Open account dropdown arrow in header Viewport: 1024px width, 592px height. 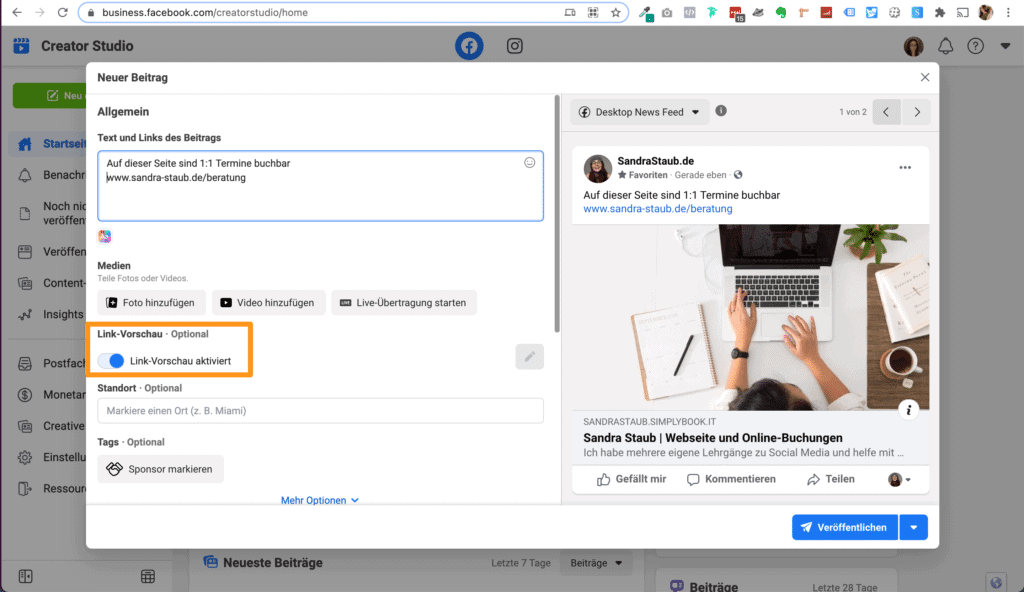pyautogui.click(x=1005, y=46)
